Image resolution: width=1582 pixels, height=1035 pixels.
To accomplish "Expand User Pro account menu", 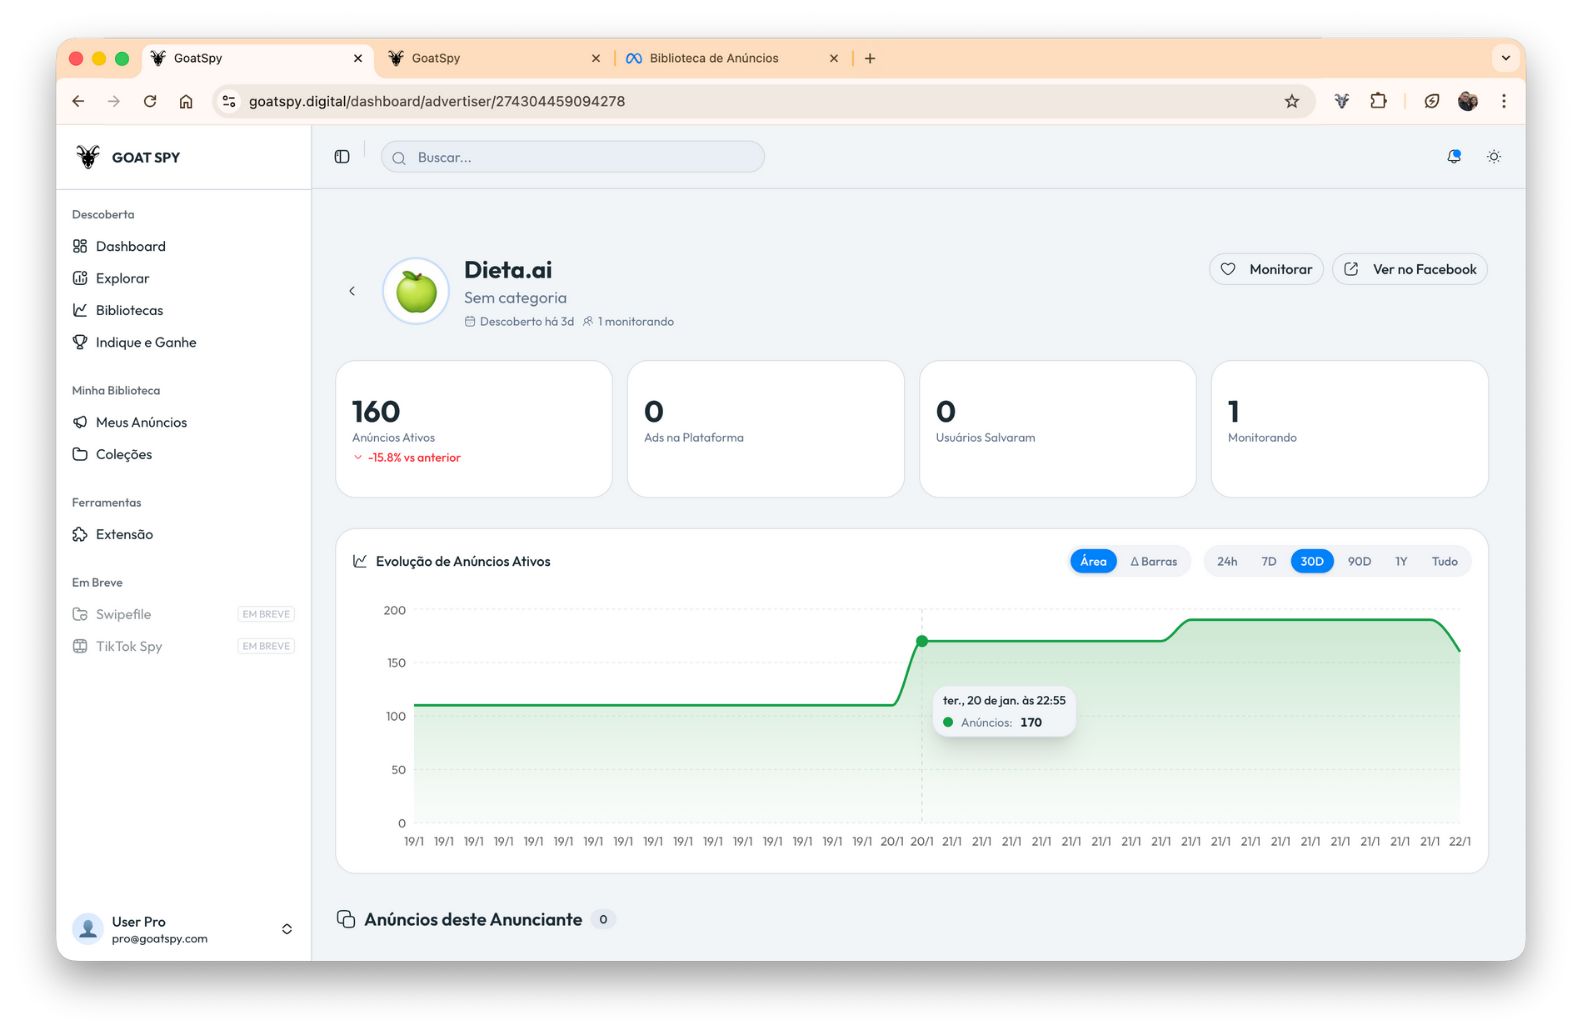I will tap(286, 929).
